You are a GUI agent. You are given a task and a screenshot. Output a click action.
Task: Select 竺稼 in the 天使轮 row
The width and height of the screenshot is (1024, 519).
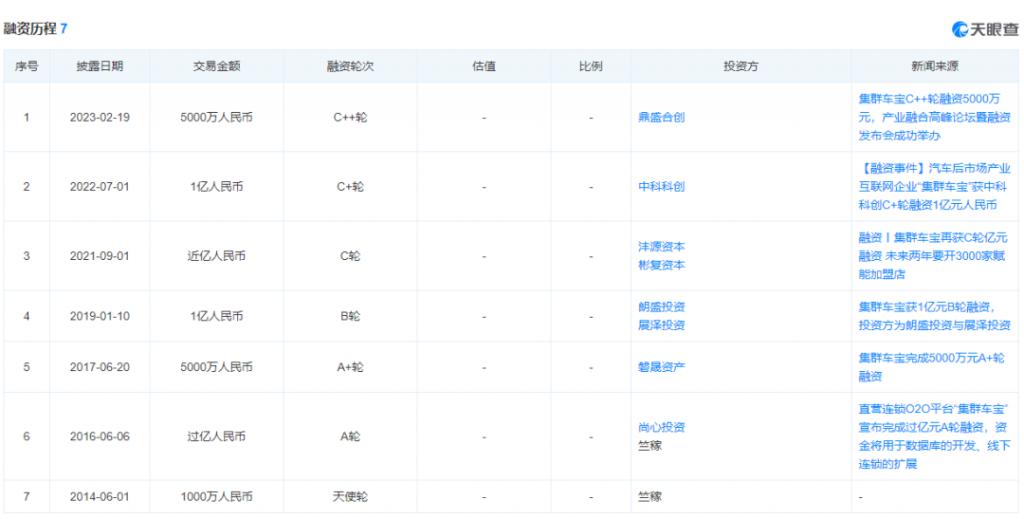coord(650,496)
